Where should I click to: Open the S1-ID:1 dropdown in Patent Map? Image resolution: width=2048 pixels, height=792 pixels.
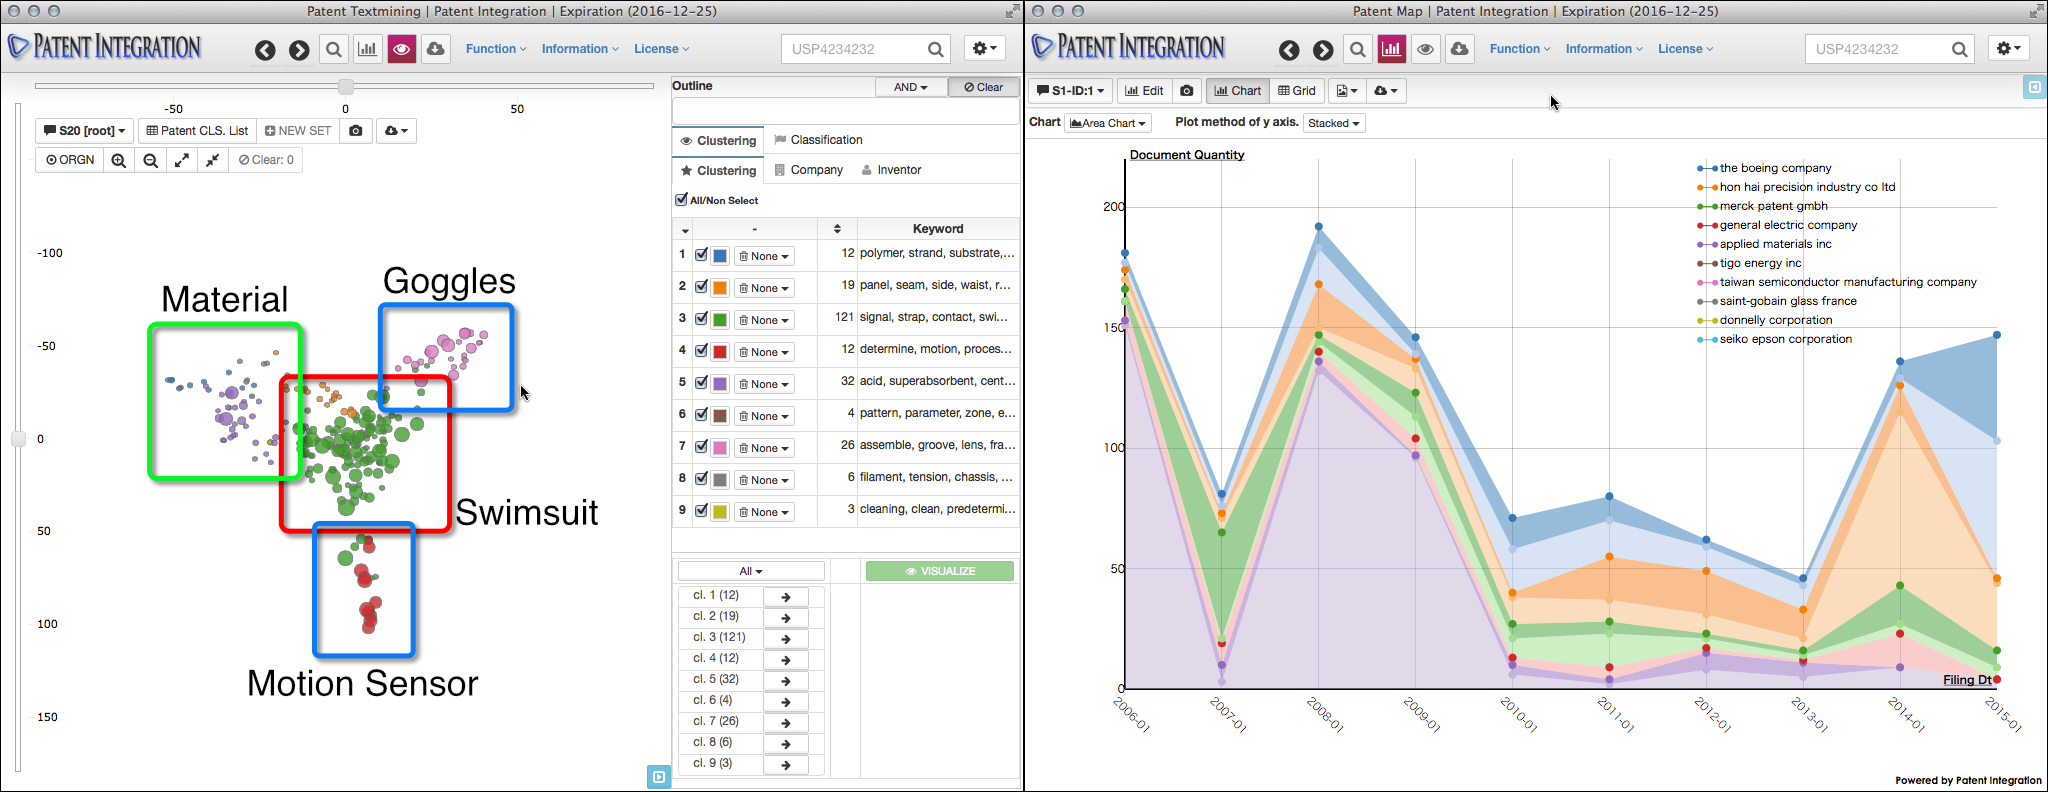click(1070, 91)
